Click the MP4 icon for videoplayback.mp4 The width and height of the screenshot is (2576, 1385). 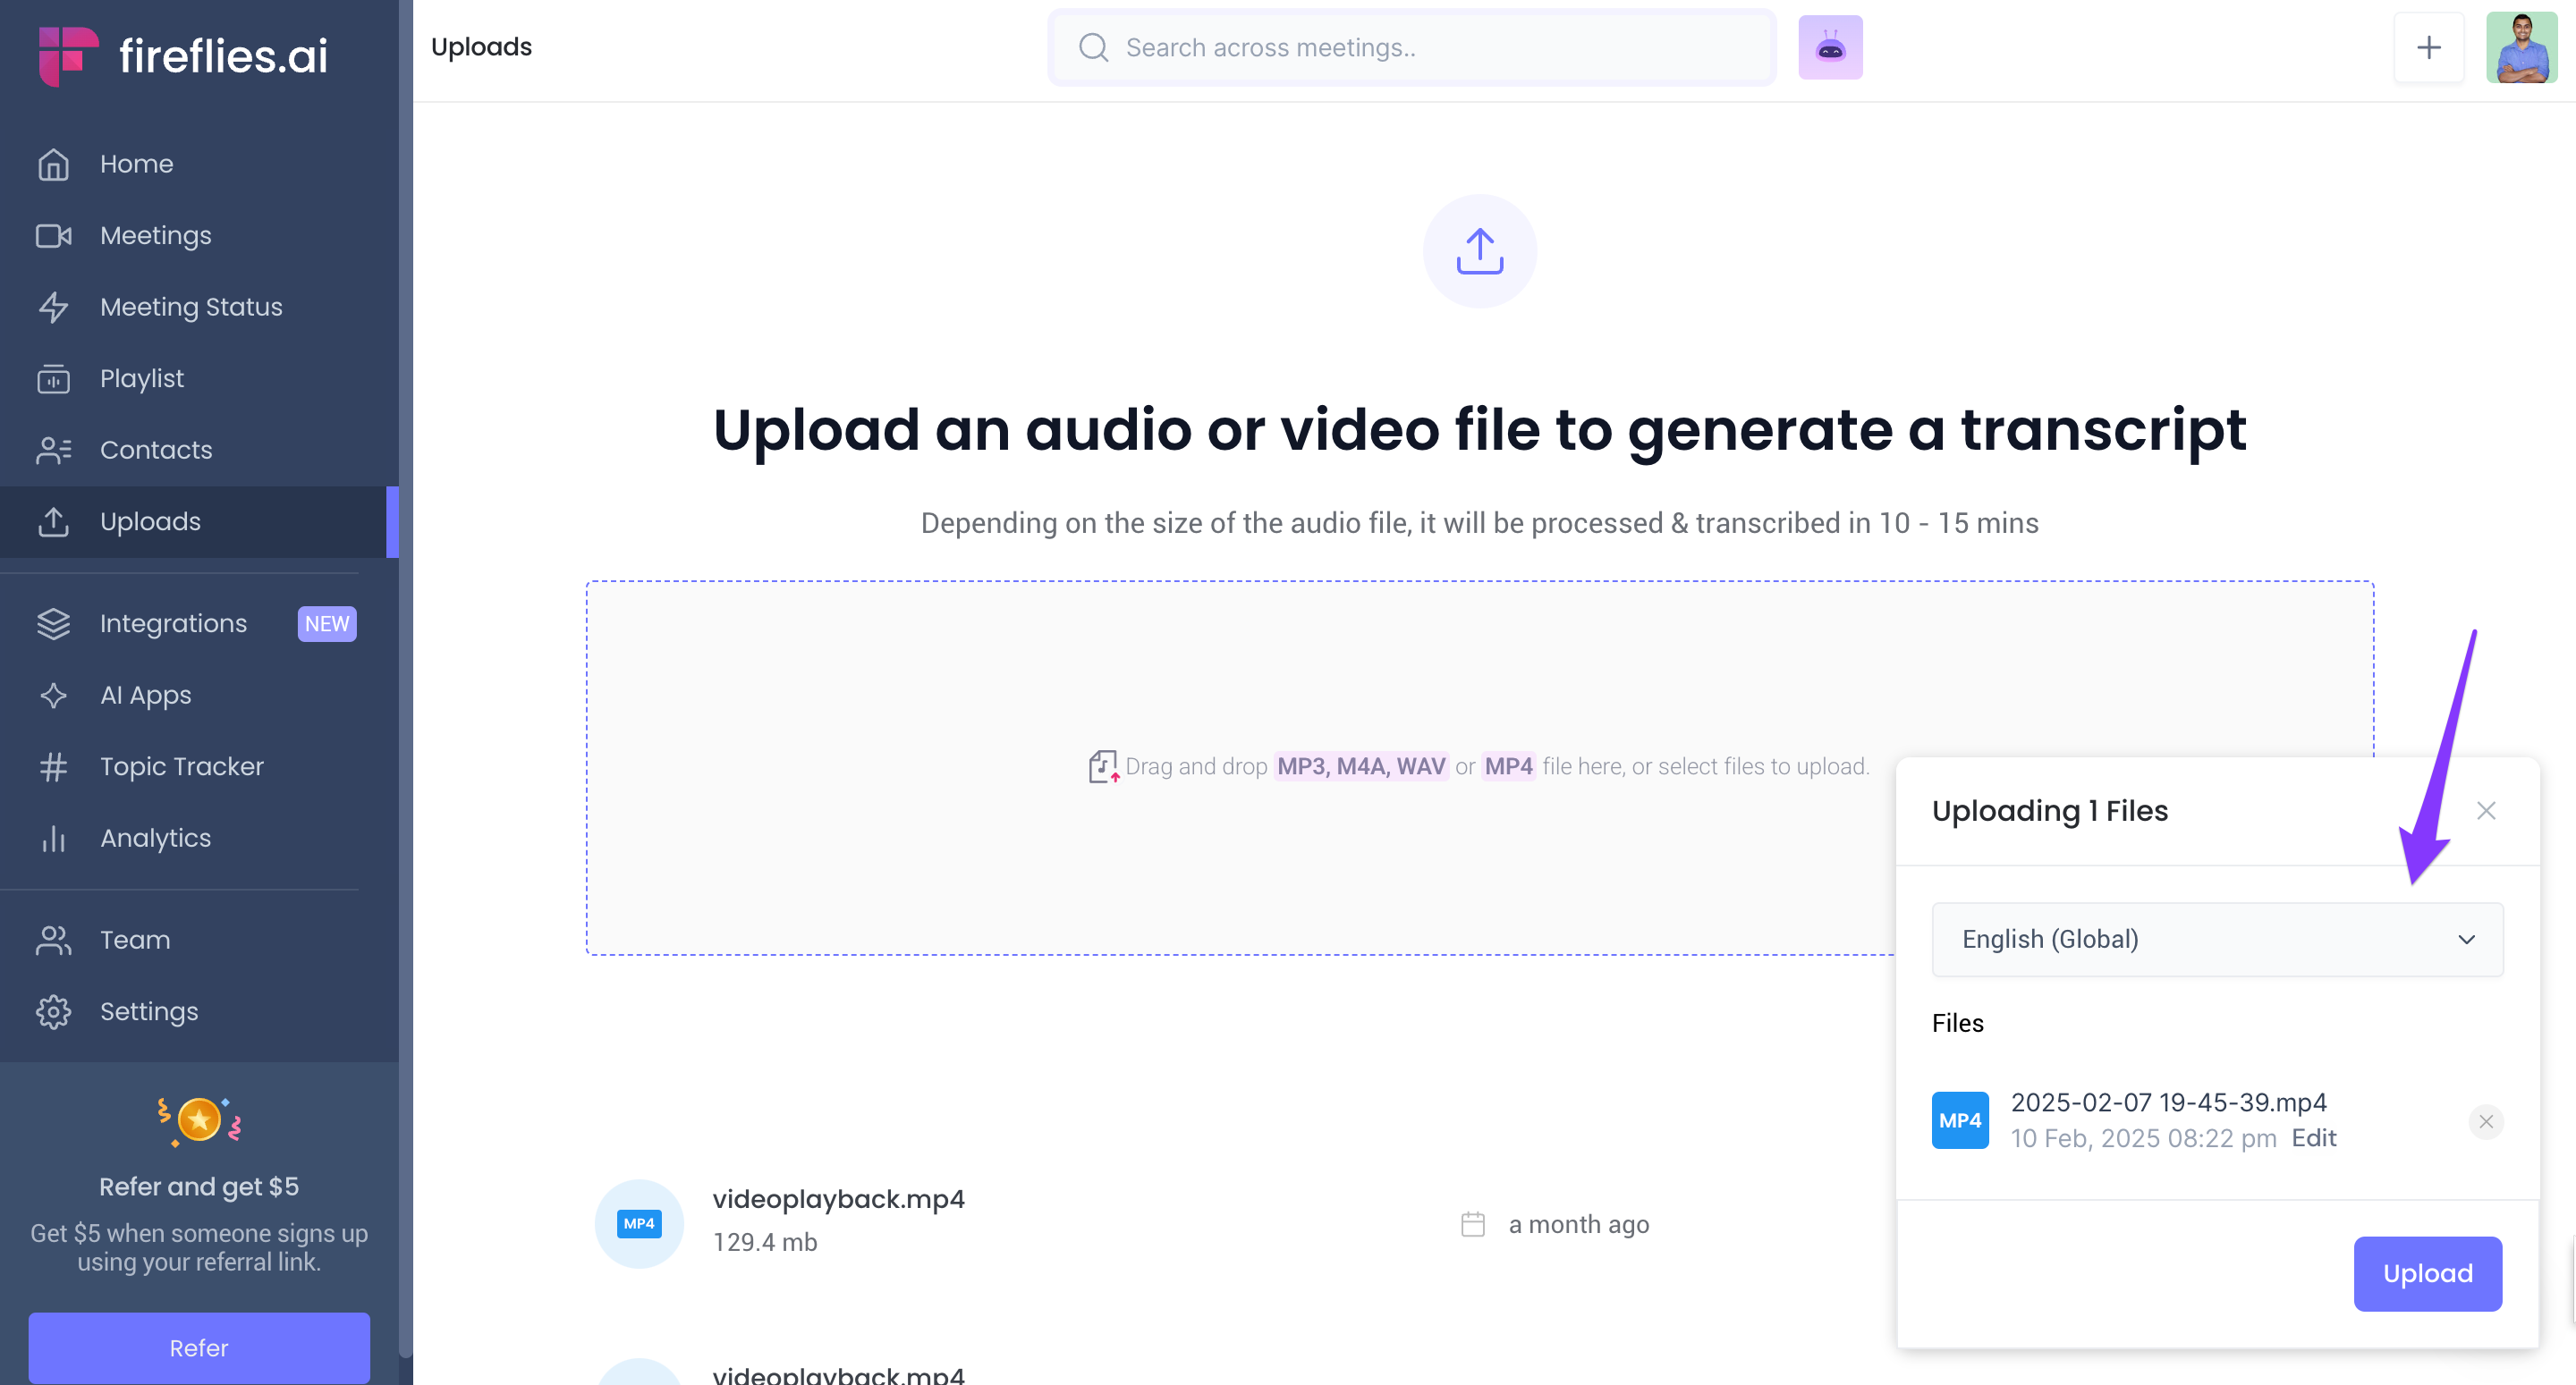click(x=638, y=1223)
